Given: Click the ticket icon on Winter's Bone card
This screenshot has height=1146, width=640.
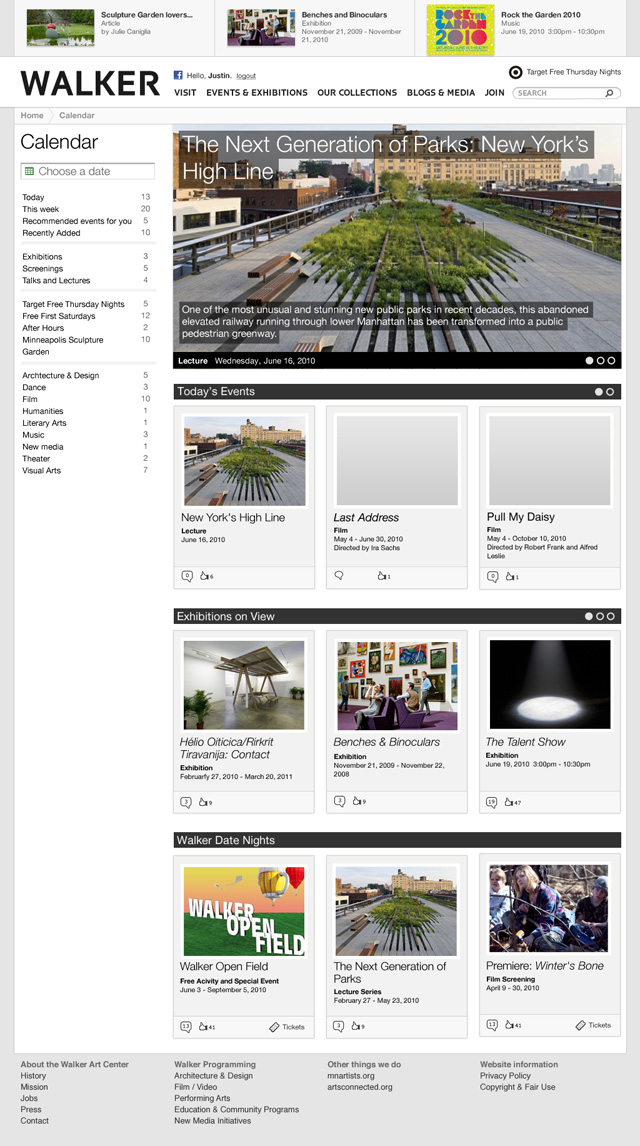Looking at the screenshot, I should click(x=581, y=1025).
